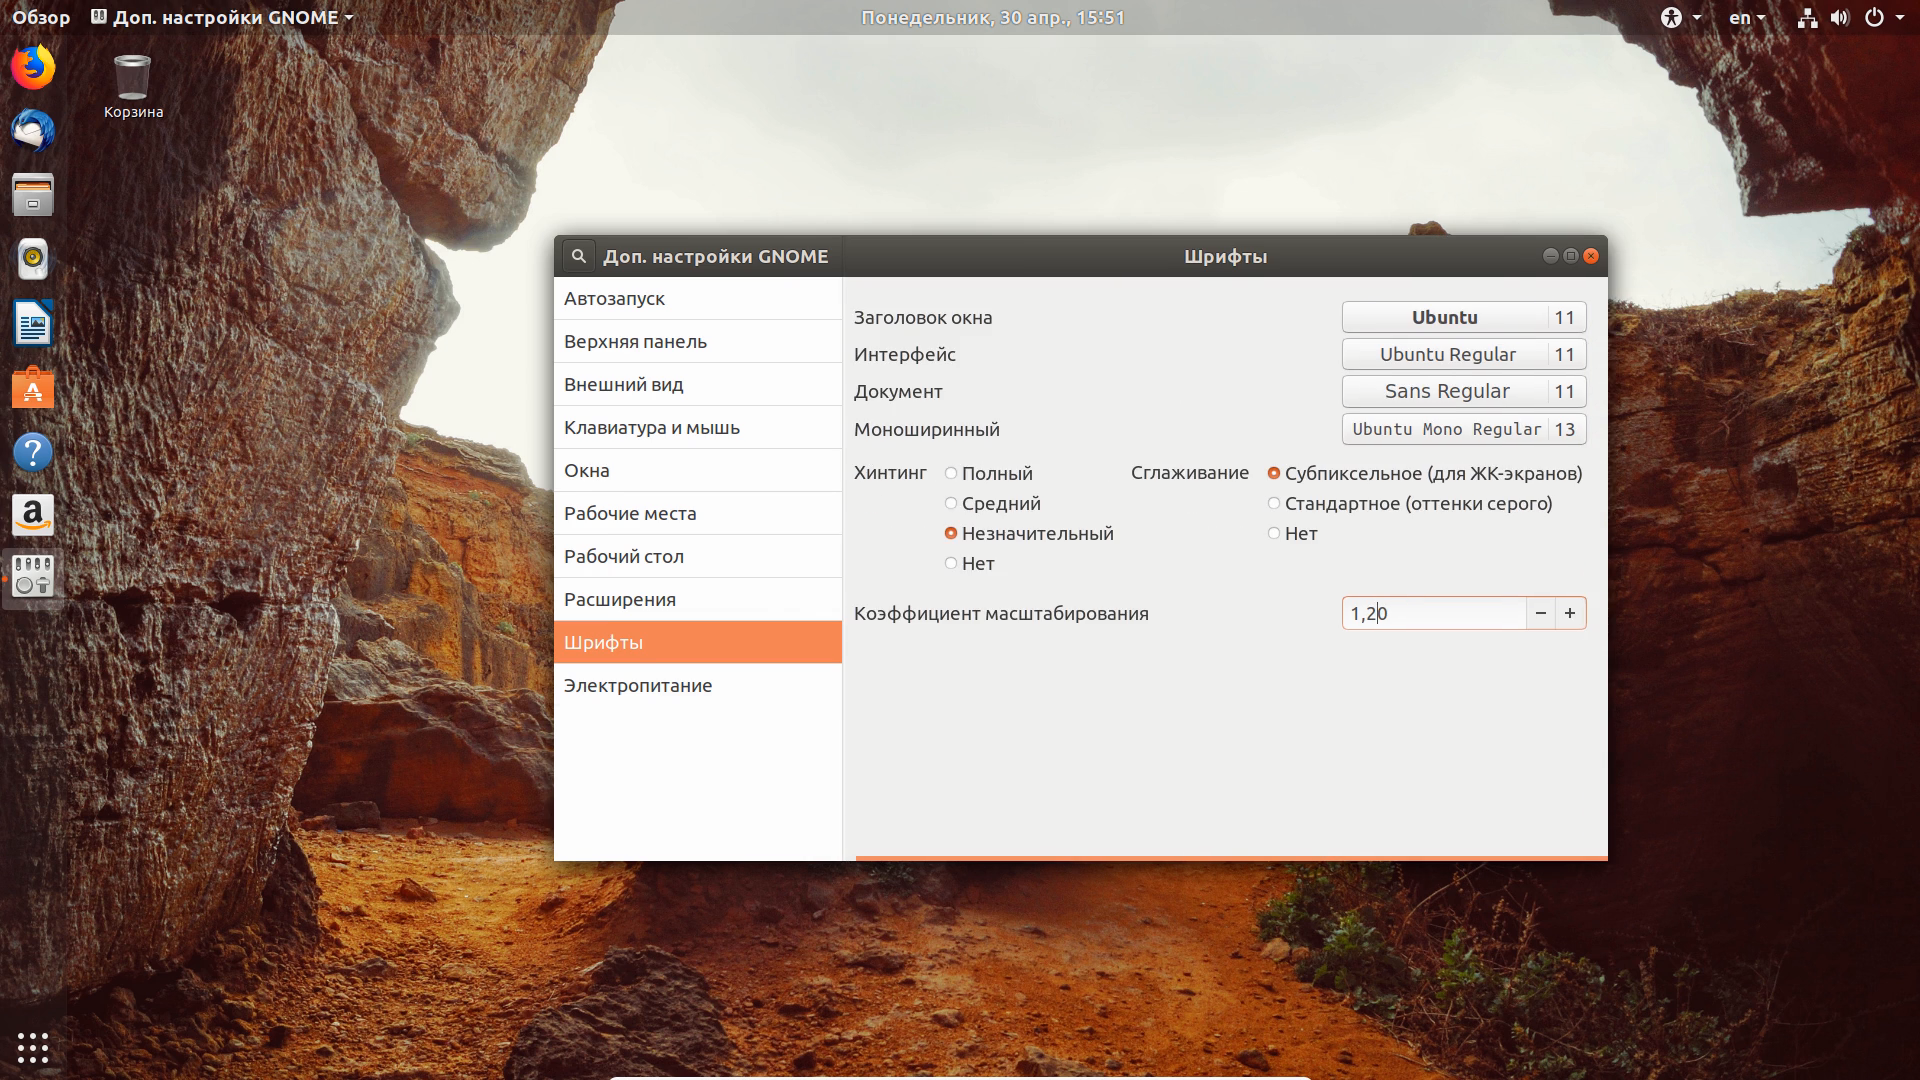Open monospace font chooser Ubuntu Mono Regular

pos(1464,429)
